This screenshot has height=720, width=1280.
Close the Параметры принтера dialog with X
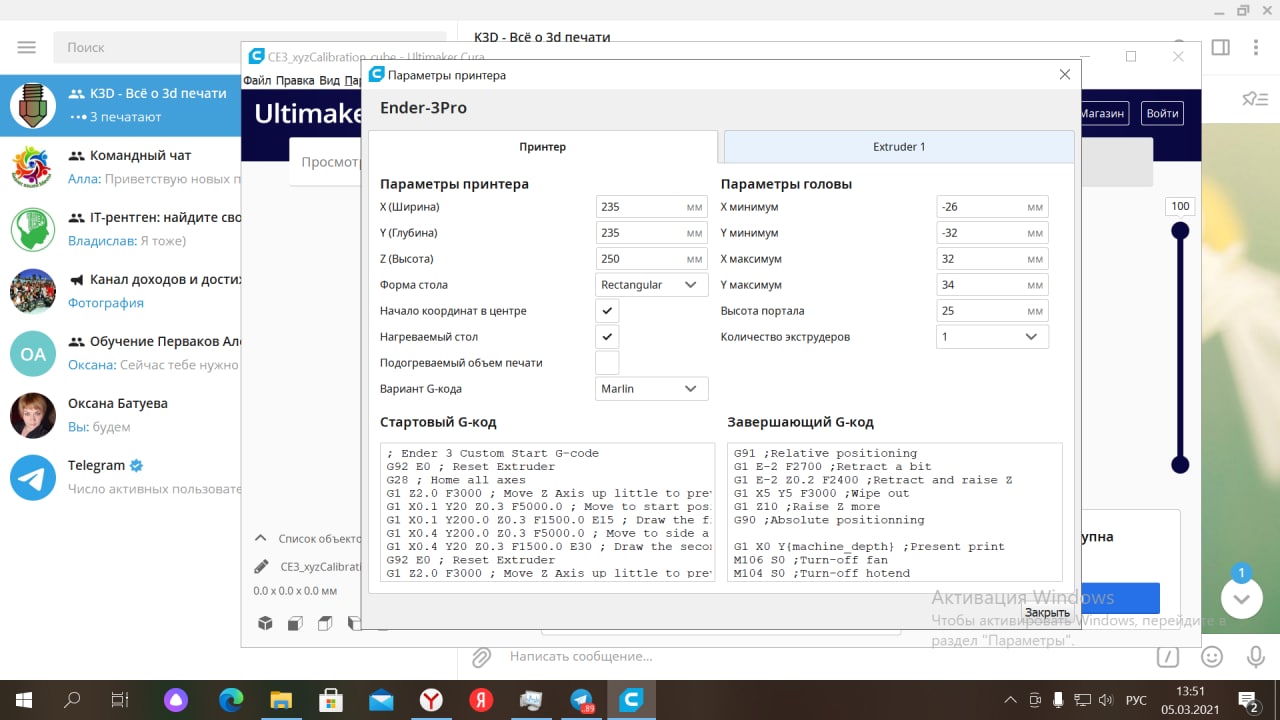click(x=1065, y=75)
